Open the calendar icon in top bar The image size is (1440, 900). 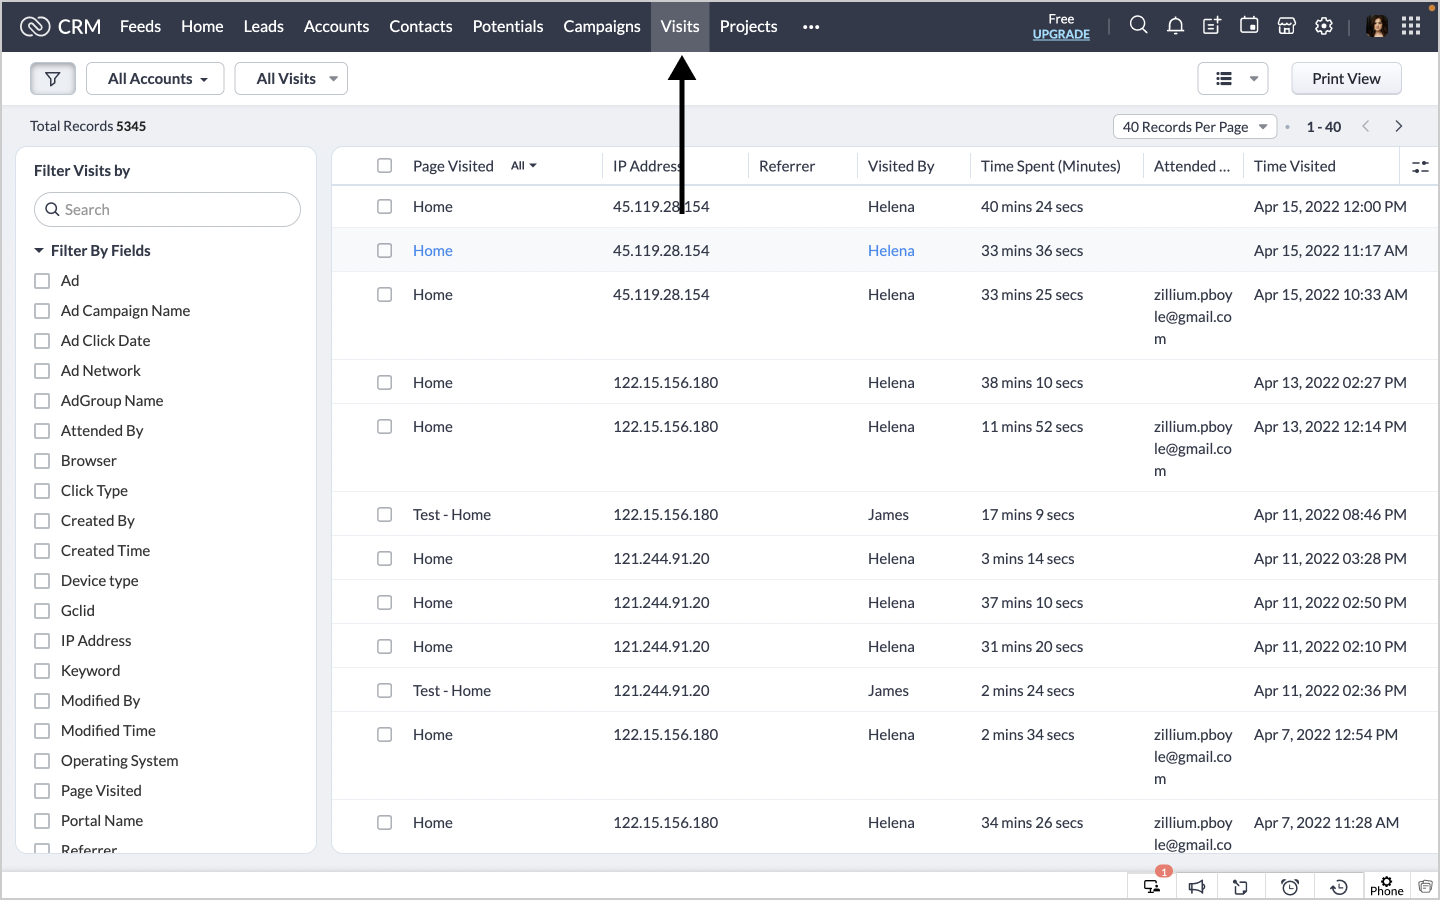(x=1249, y=26)
